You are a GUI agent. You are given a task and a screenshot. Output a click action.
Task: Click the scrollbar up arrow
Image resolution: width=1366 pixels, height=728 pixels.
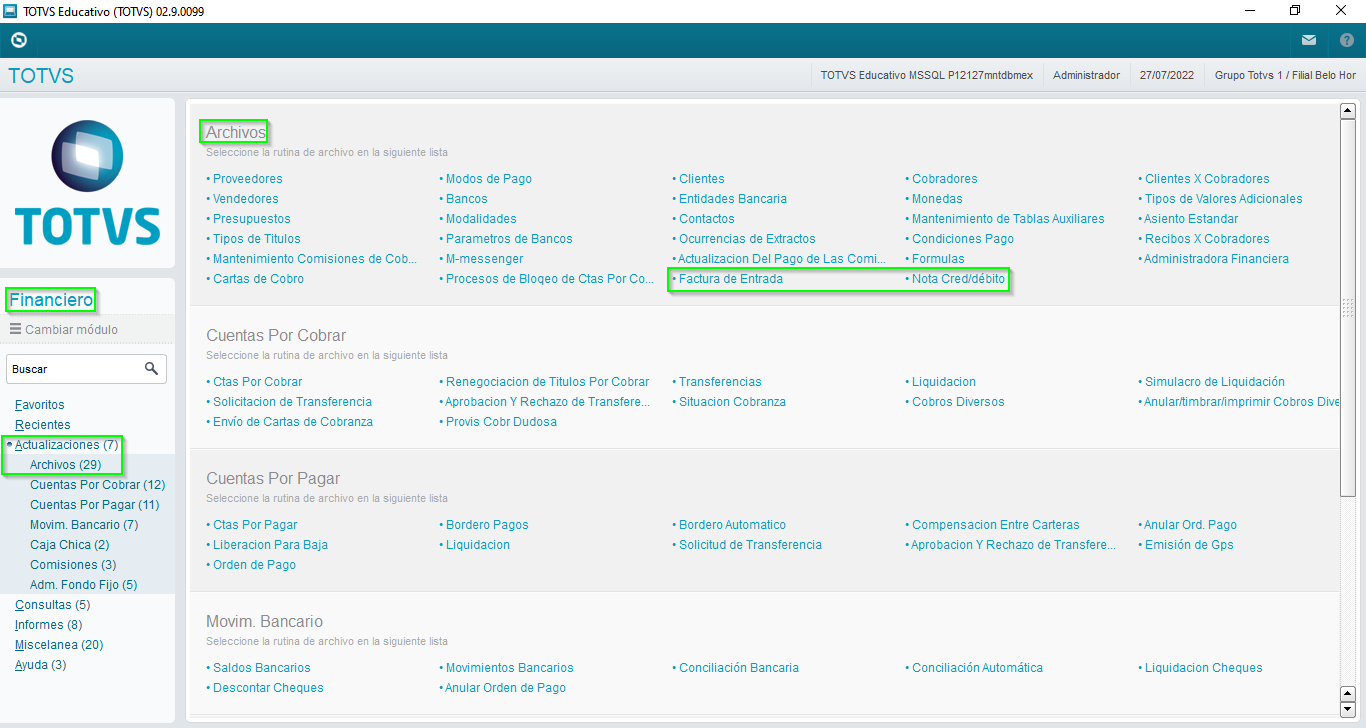click(x=1347, y=111)
